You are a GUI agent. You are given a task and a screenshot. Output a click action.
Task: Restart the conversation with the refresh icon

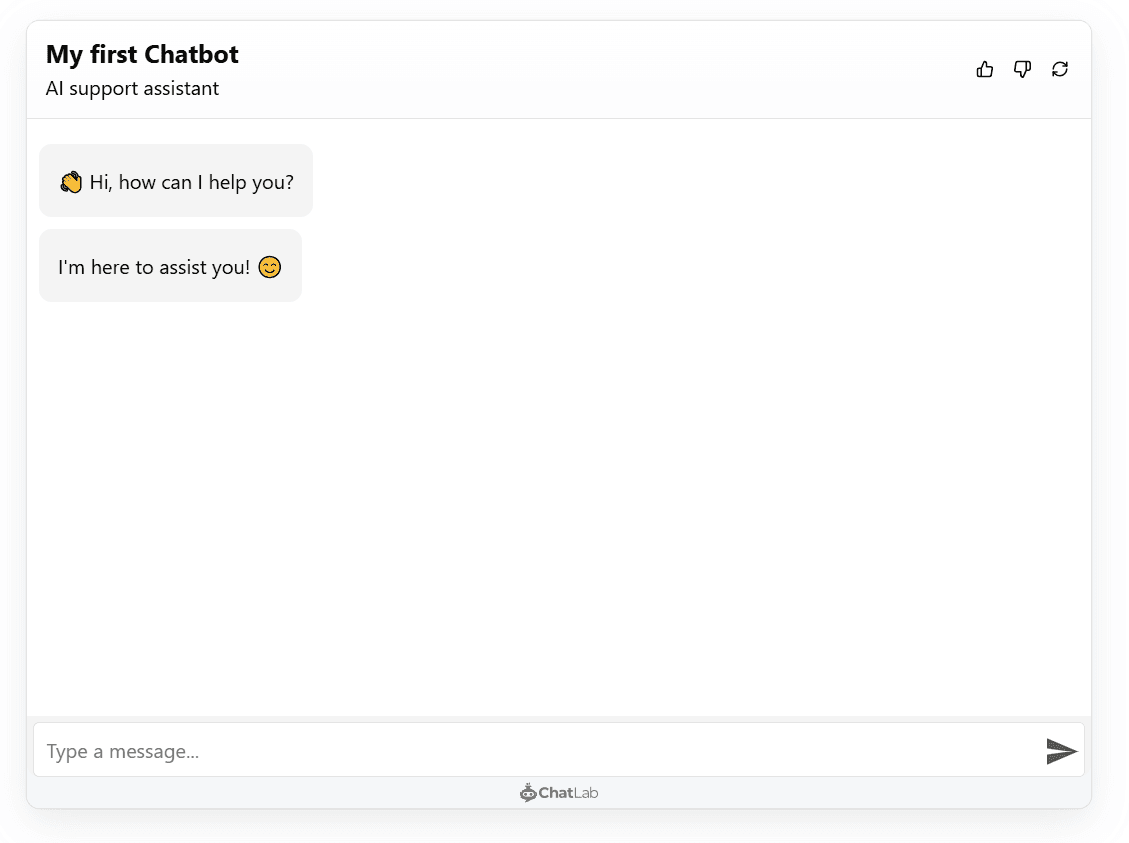pos(1060,69)
